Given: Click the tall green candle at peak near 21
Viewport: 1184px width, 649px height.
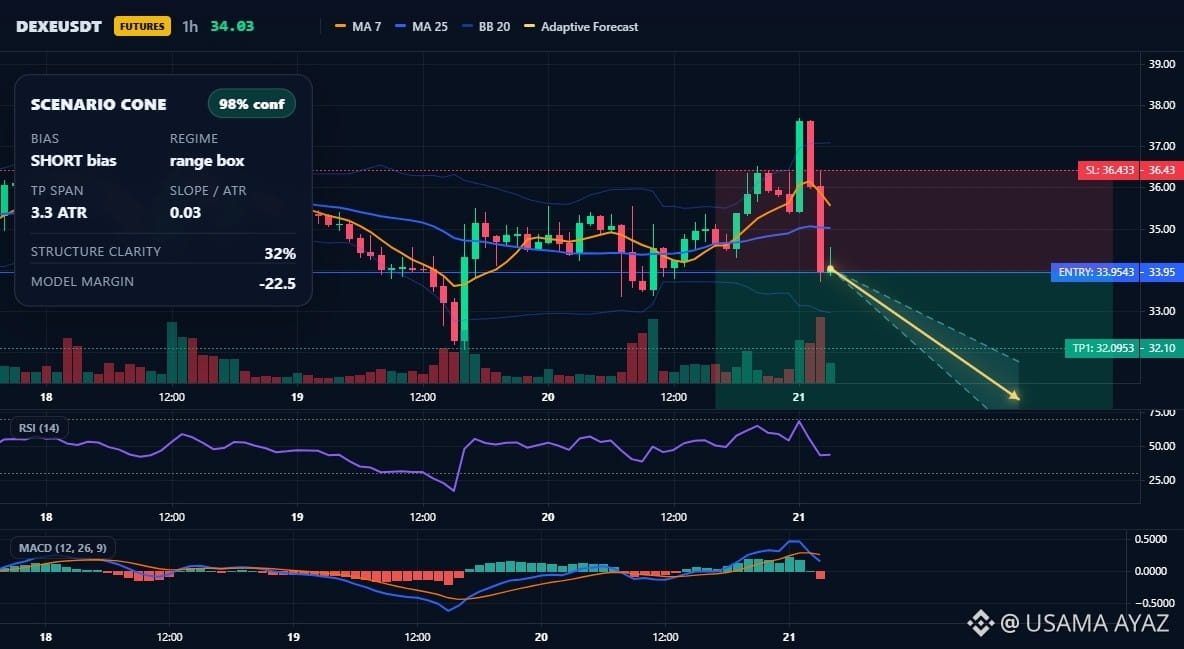Looking at the screenshot, I should pos(799,166).
